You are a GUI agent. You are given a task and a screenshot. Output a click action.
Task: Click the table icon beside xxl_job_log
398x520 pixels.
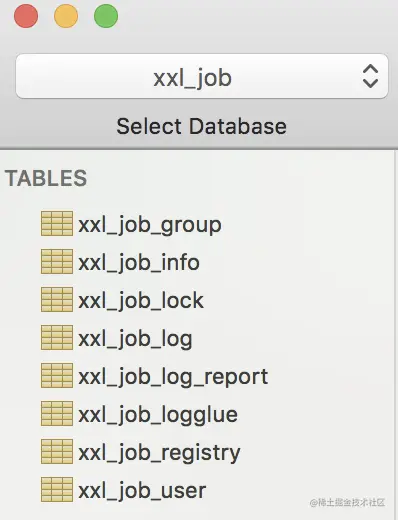point(57,337)
